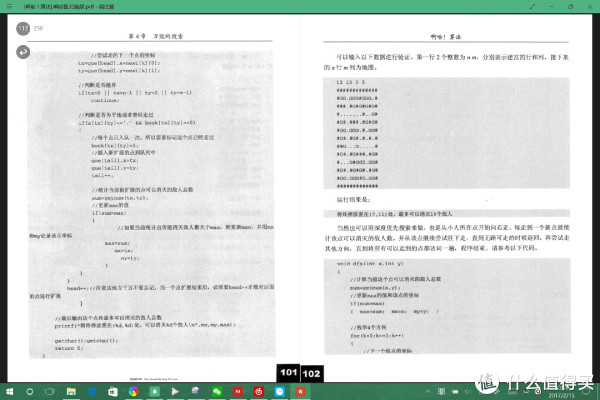Open Microsoft Edge from the taskbar
This screenshot has height=400, width=600.
click(x=92, y=392)
